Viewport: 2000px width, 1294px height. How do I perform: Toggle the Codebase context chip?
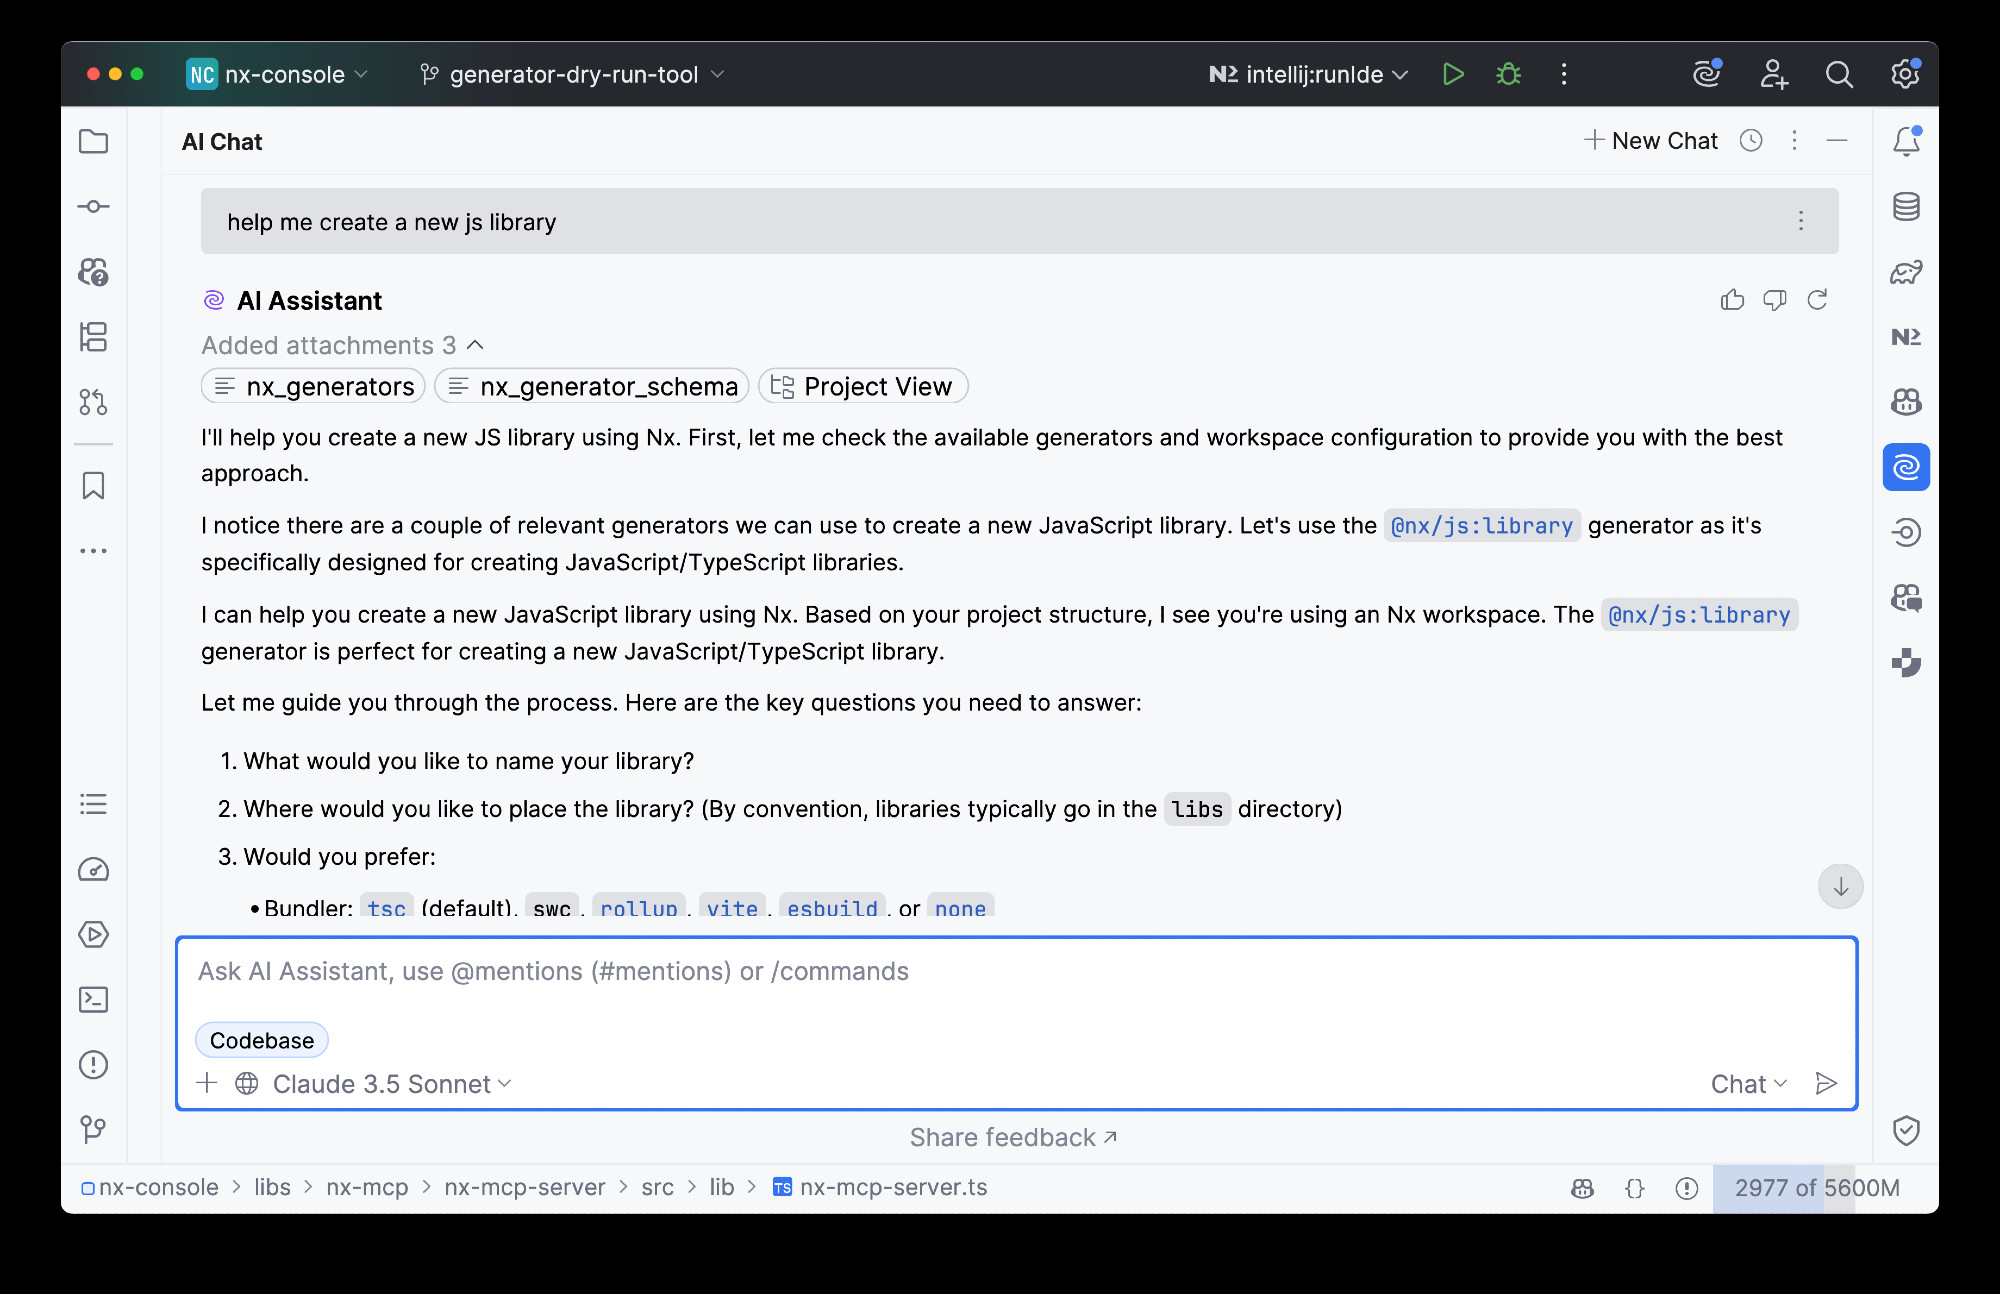click(262, 1040)
